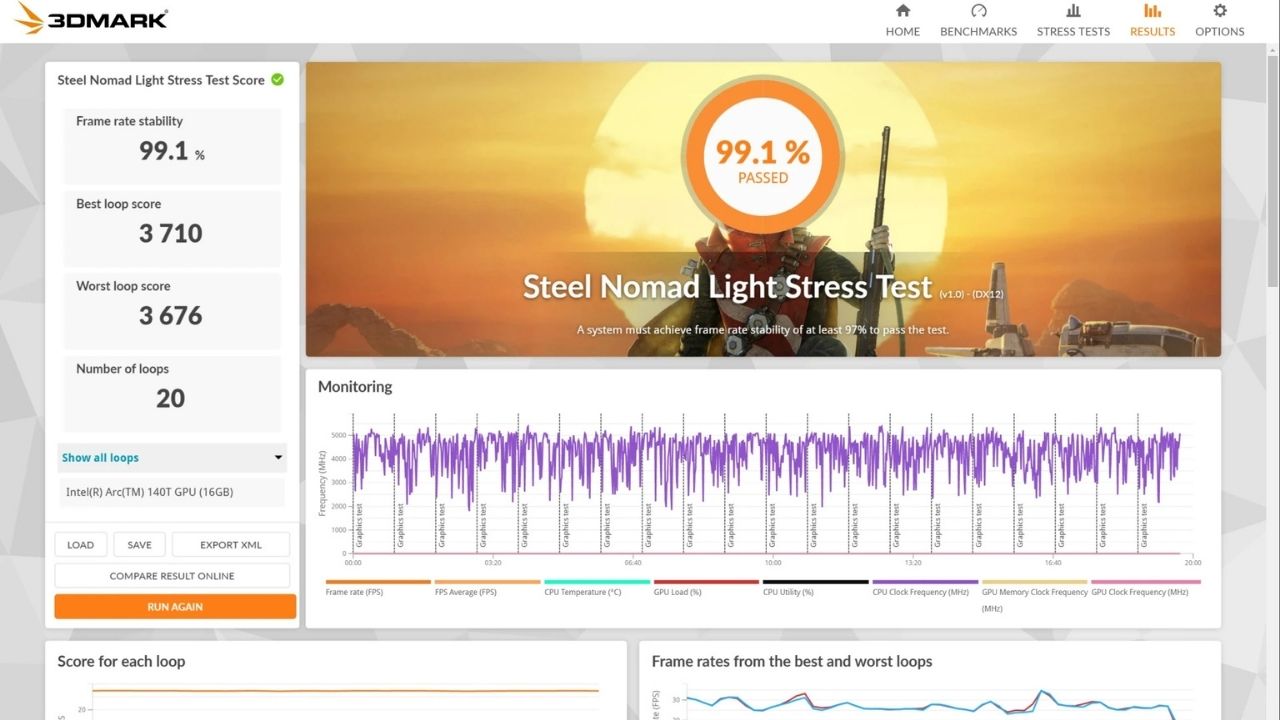Click the Number of loops value 20

[171, 398]
